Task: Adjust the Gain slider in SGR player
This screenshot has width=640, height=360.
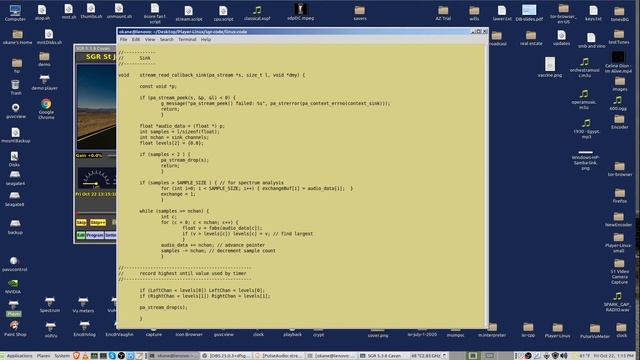Action: 111,156
